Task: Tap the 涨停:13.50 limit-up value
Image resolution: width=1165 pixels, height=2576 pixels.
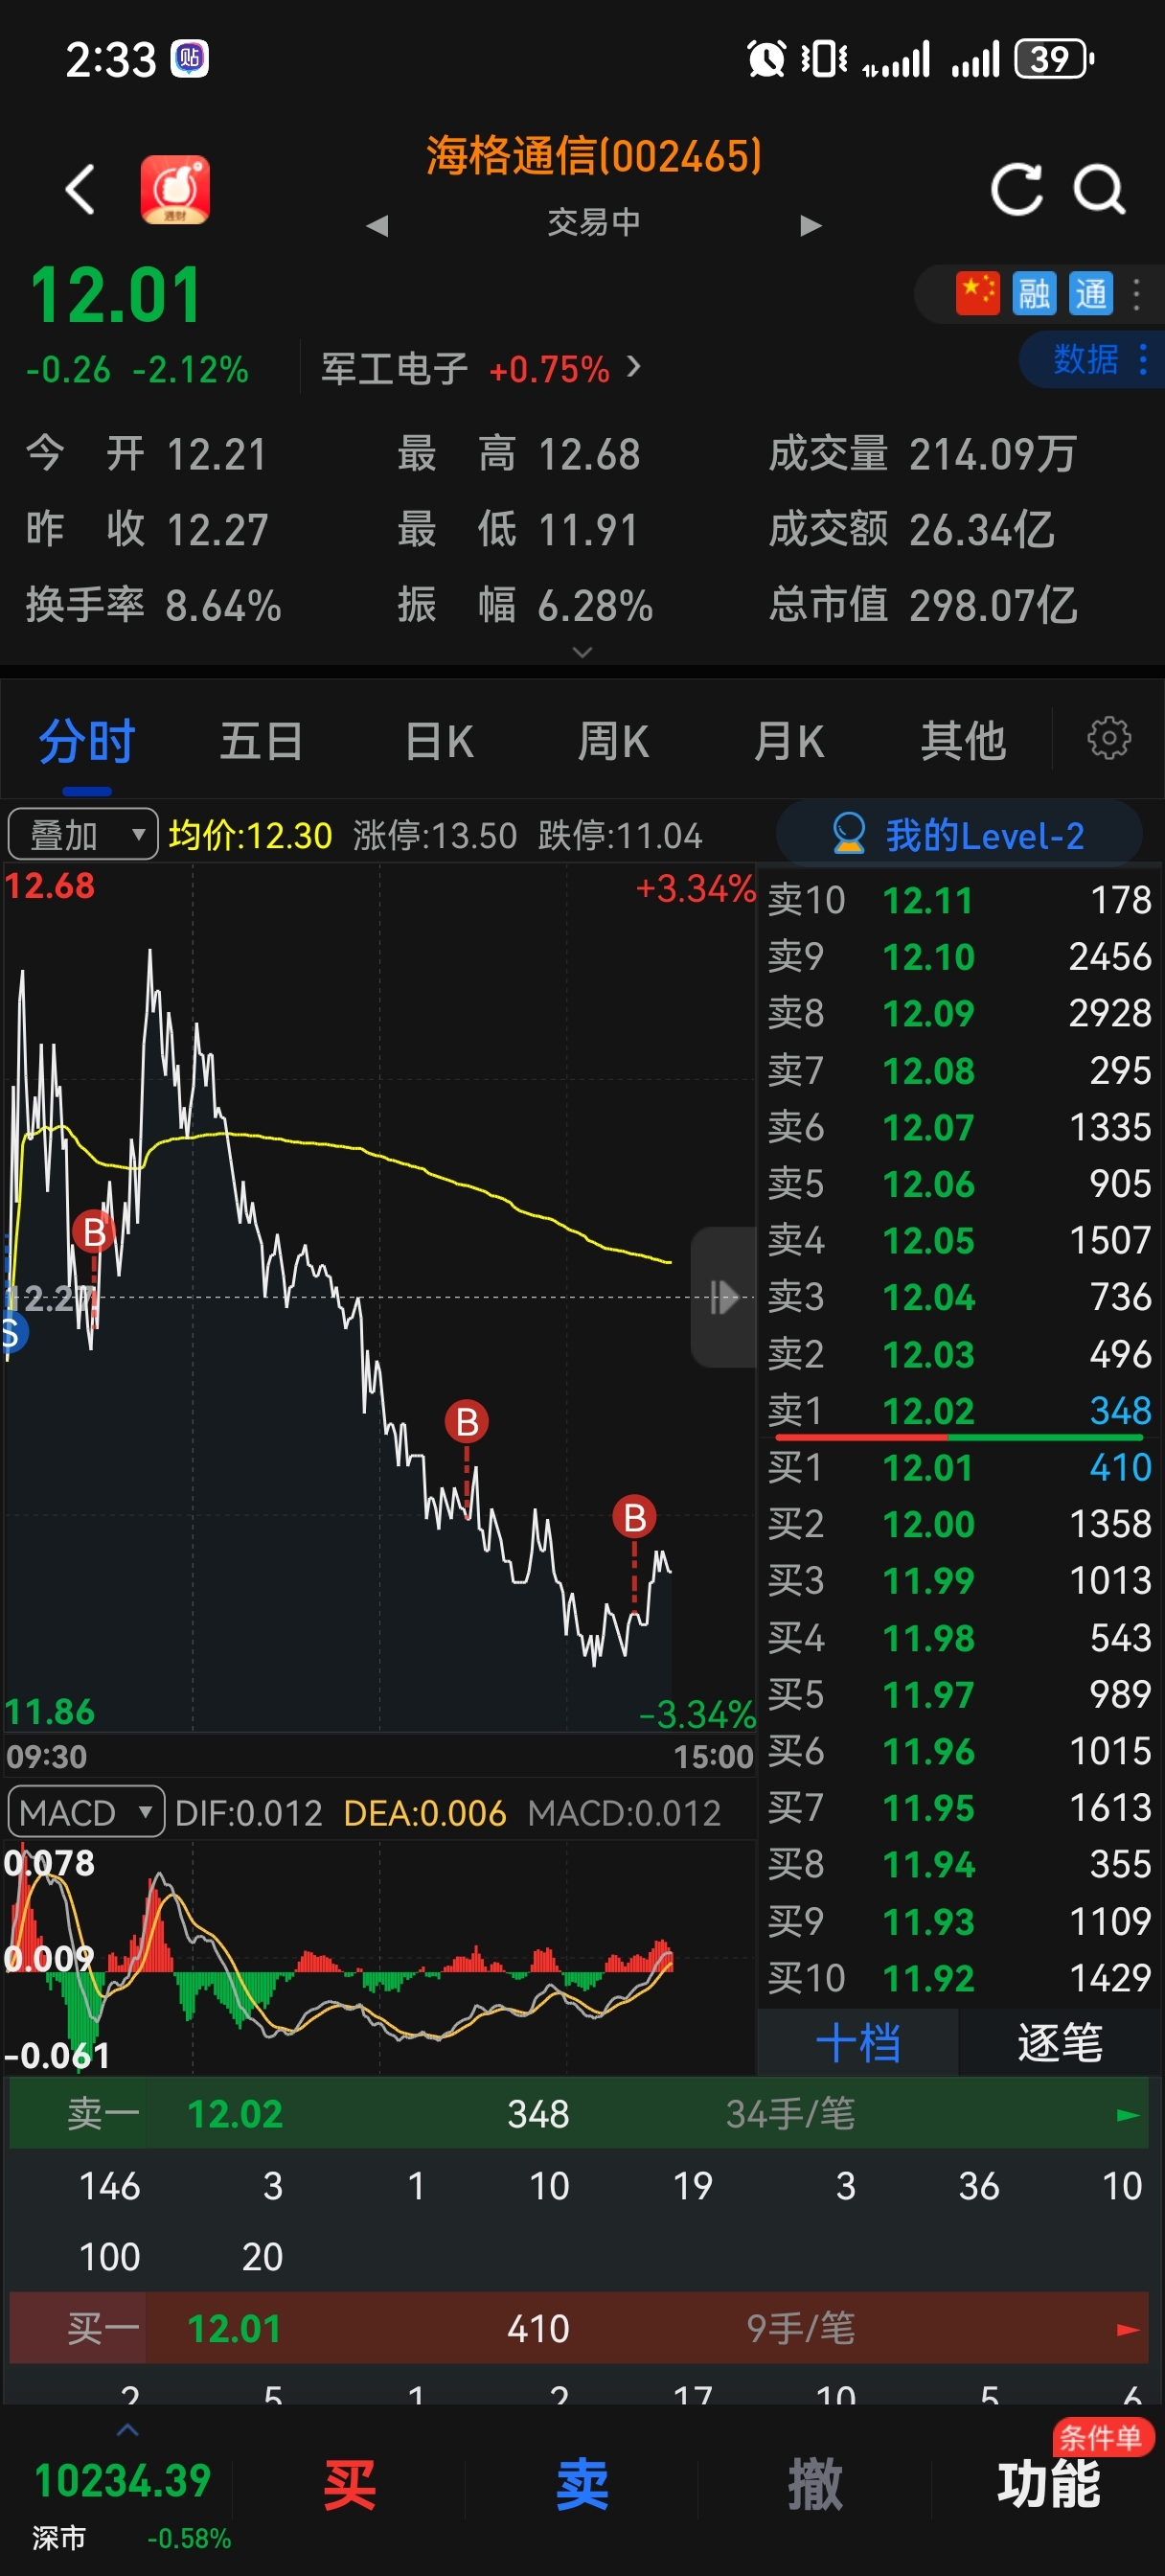Action: 435,835
